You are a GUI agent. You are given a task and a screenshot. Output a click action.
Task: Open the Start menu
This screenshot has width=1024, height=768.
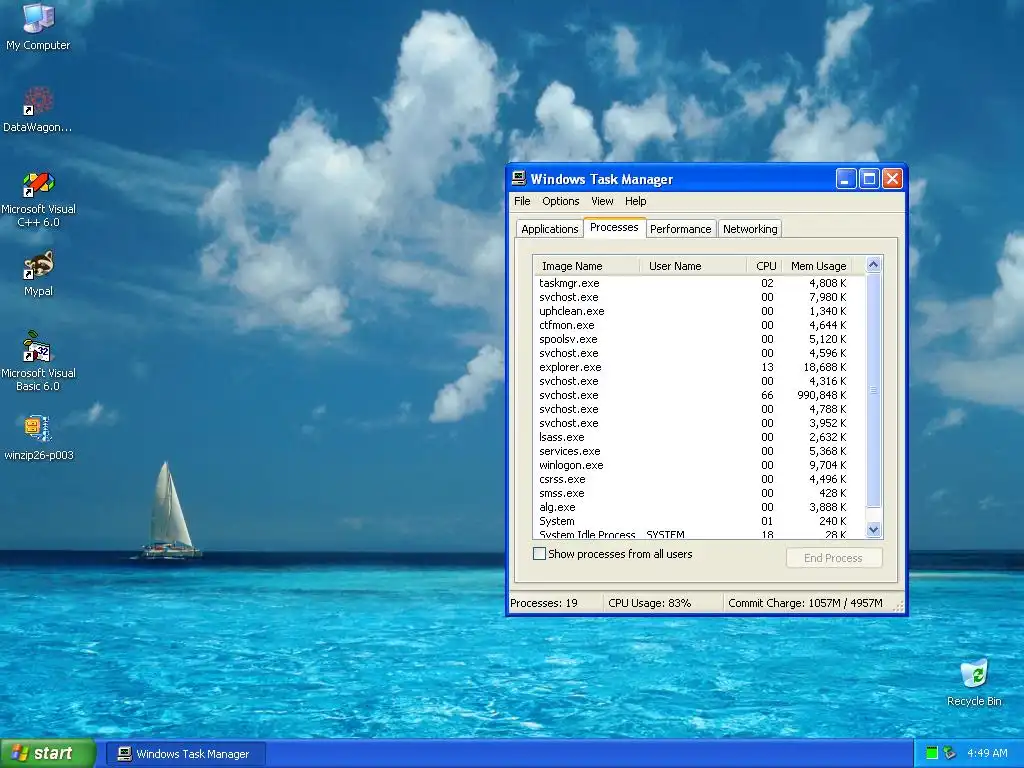(x=48, y=753)
